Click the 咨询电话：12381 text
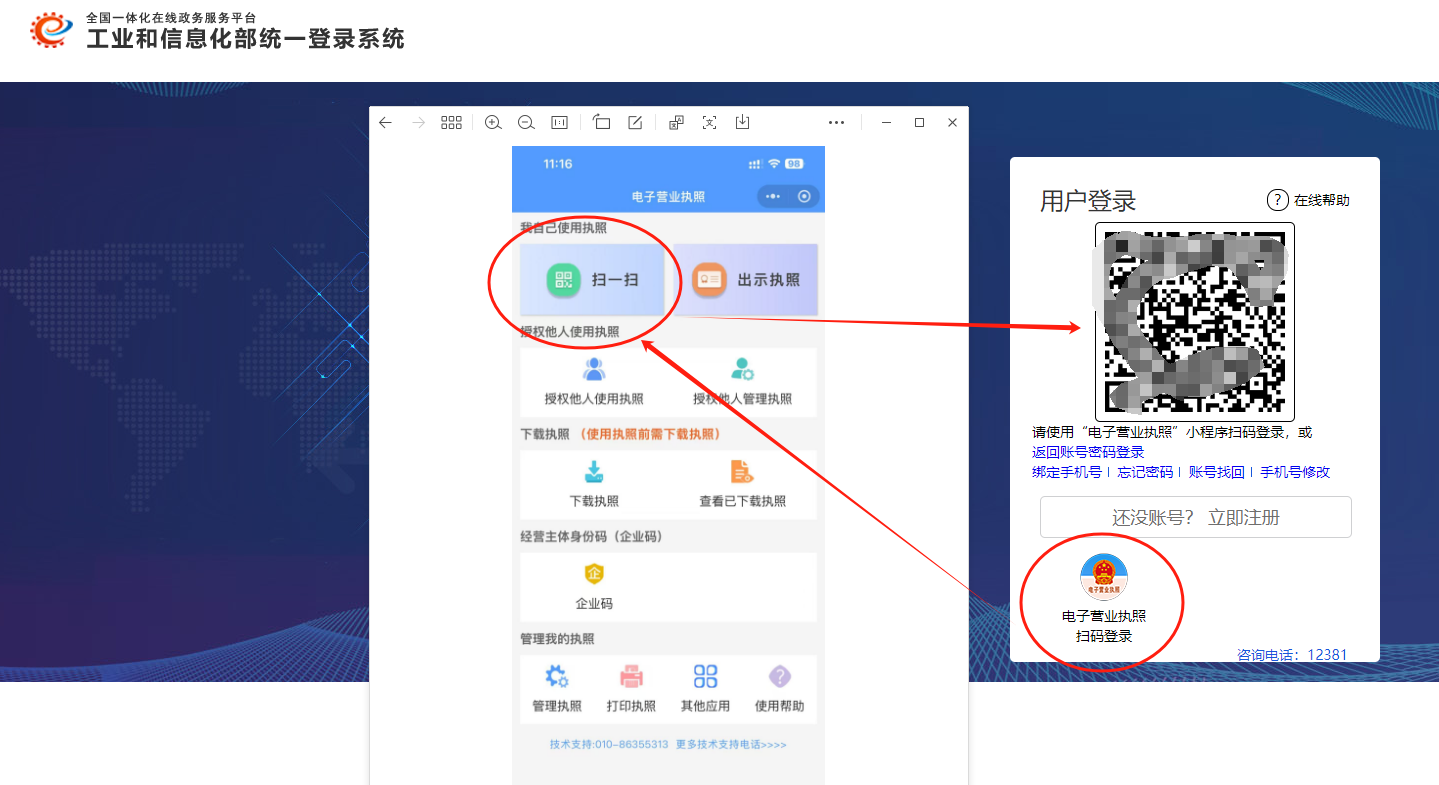The height and width of the screenshot is (785, 1439). point(1292,655)
